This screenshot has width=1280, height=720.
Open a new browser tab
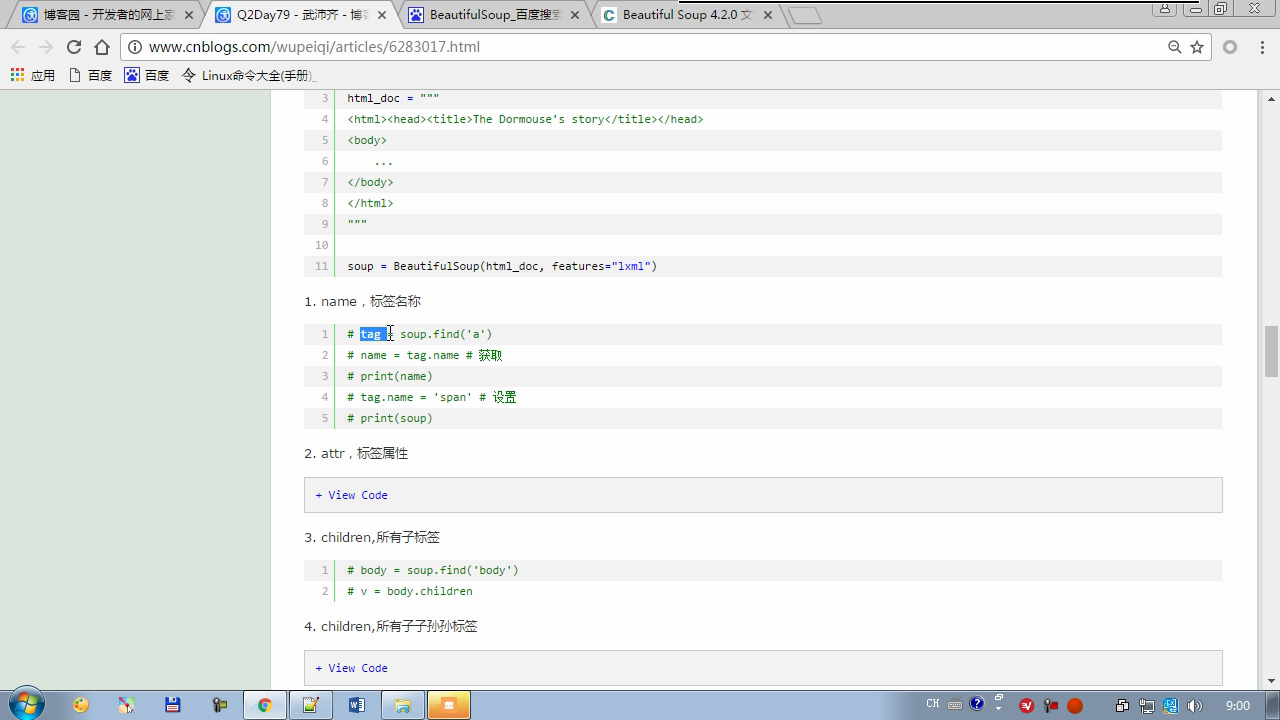point(804,15)
